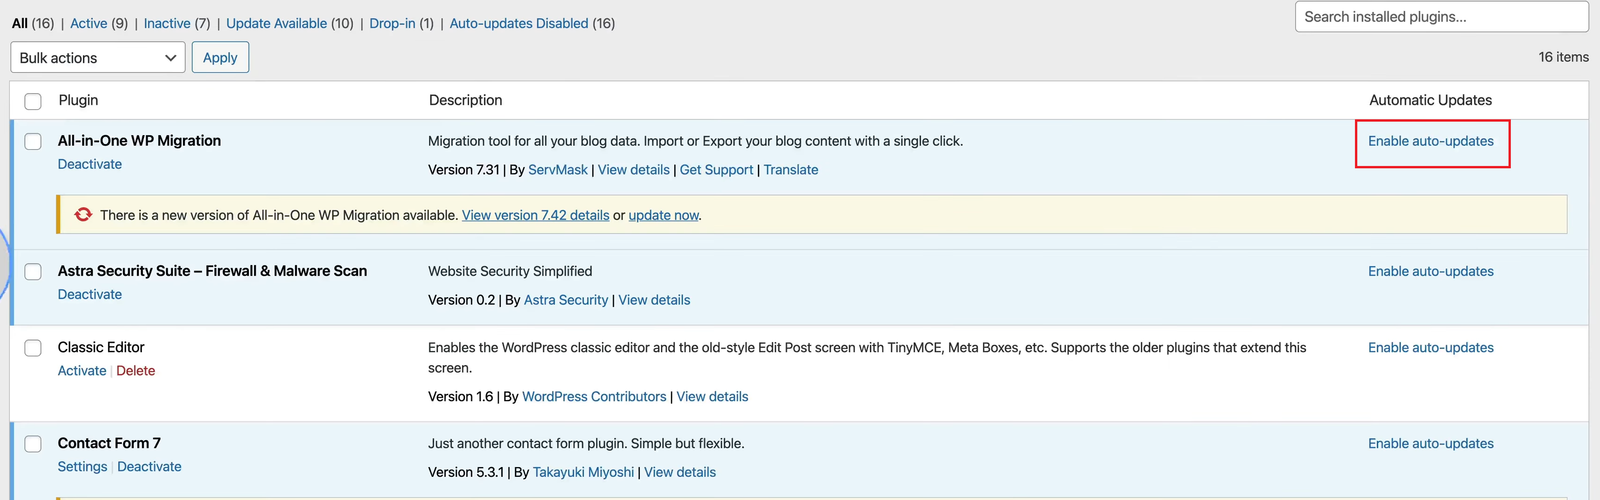Open the Get Support link
The height and width of the screenshot is (500, 1600).
pos(716,170)
